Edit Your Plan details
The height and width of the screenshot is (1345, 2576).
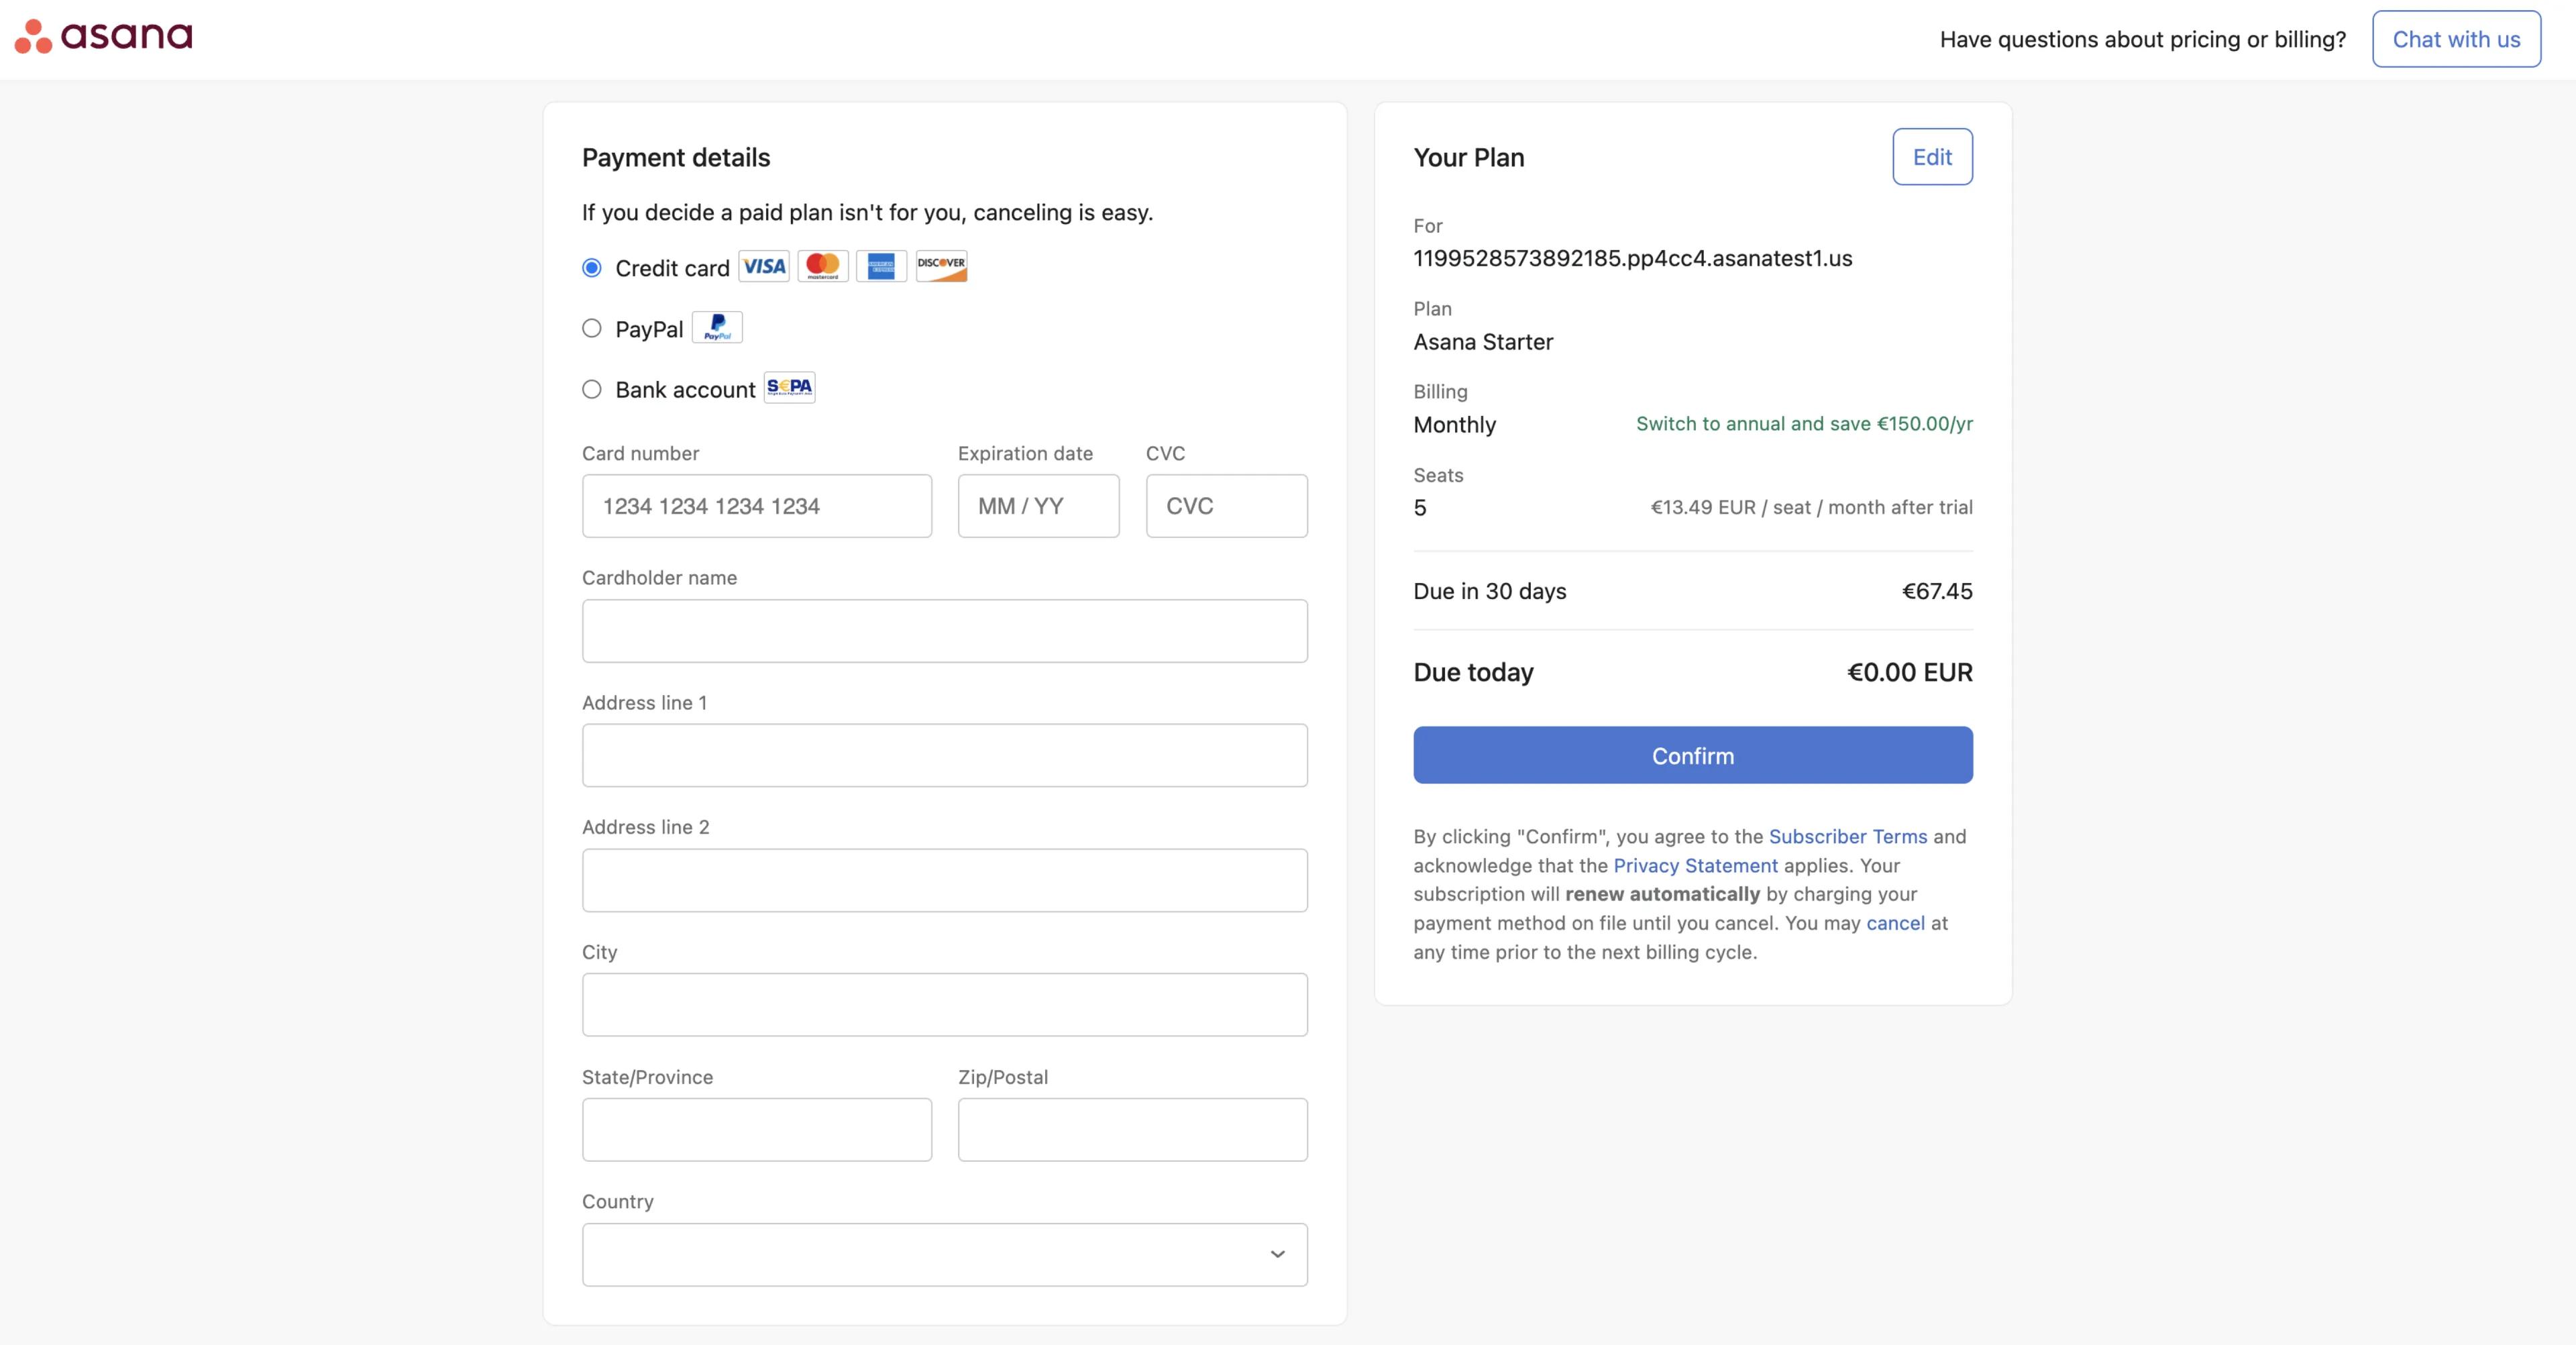point(1931,156)
